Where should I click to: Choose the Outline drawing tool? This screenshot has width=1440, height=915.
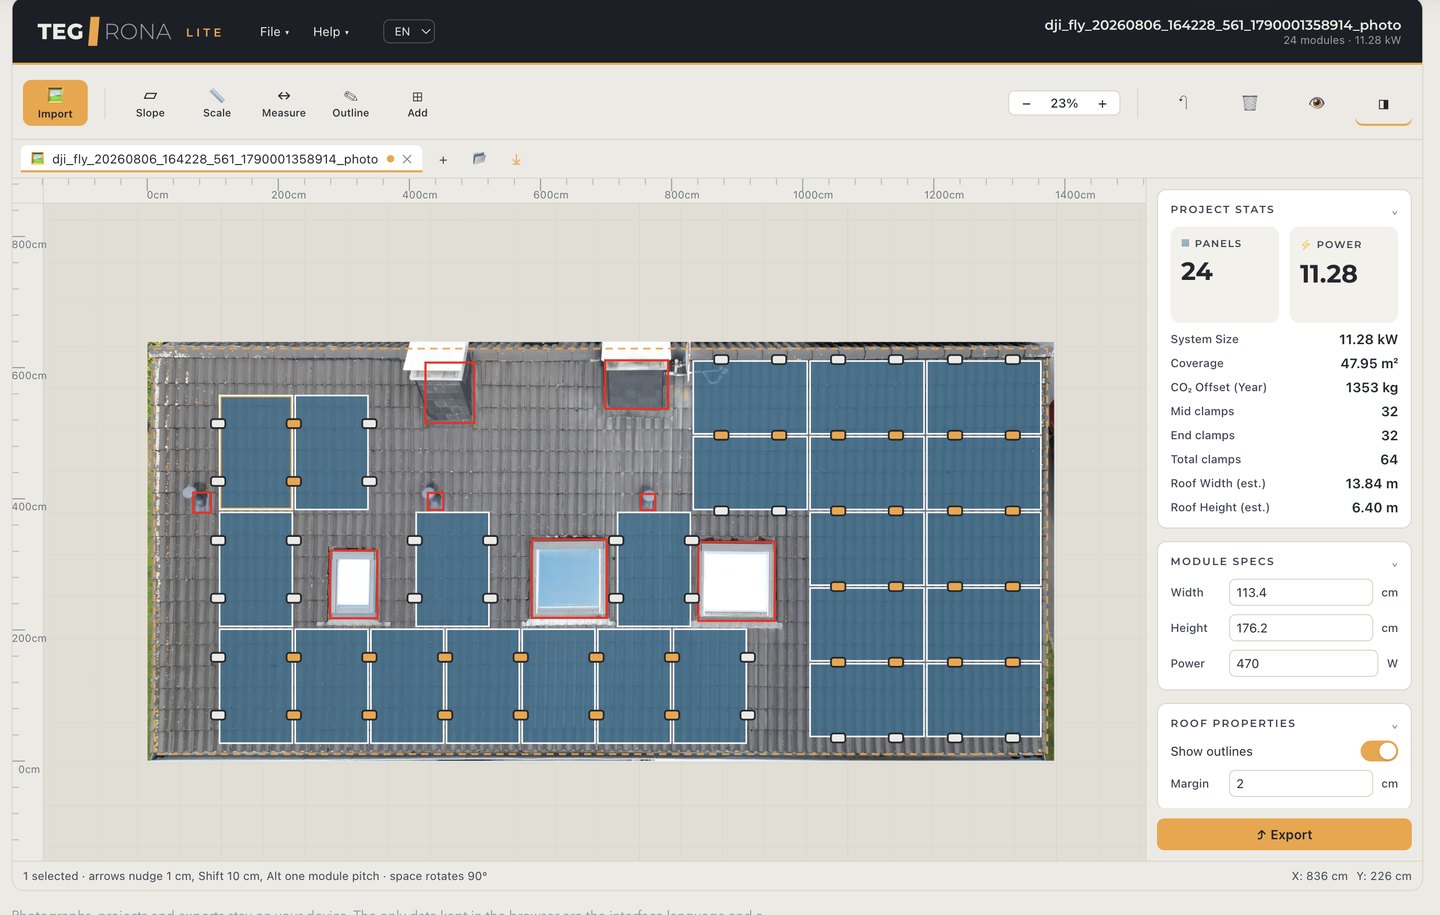tap(351, 103)
